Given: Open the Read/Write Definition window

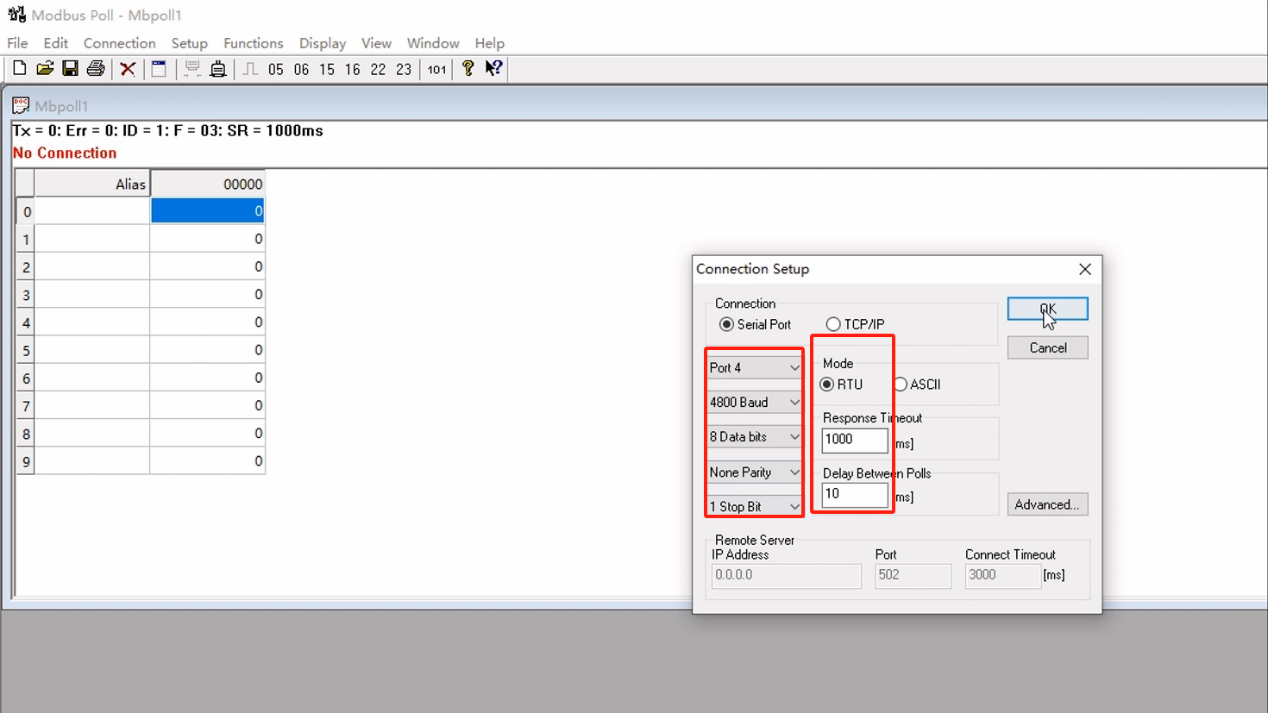Looking at the screenshot, I should (159, 68).
